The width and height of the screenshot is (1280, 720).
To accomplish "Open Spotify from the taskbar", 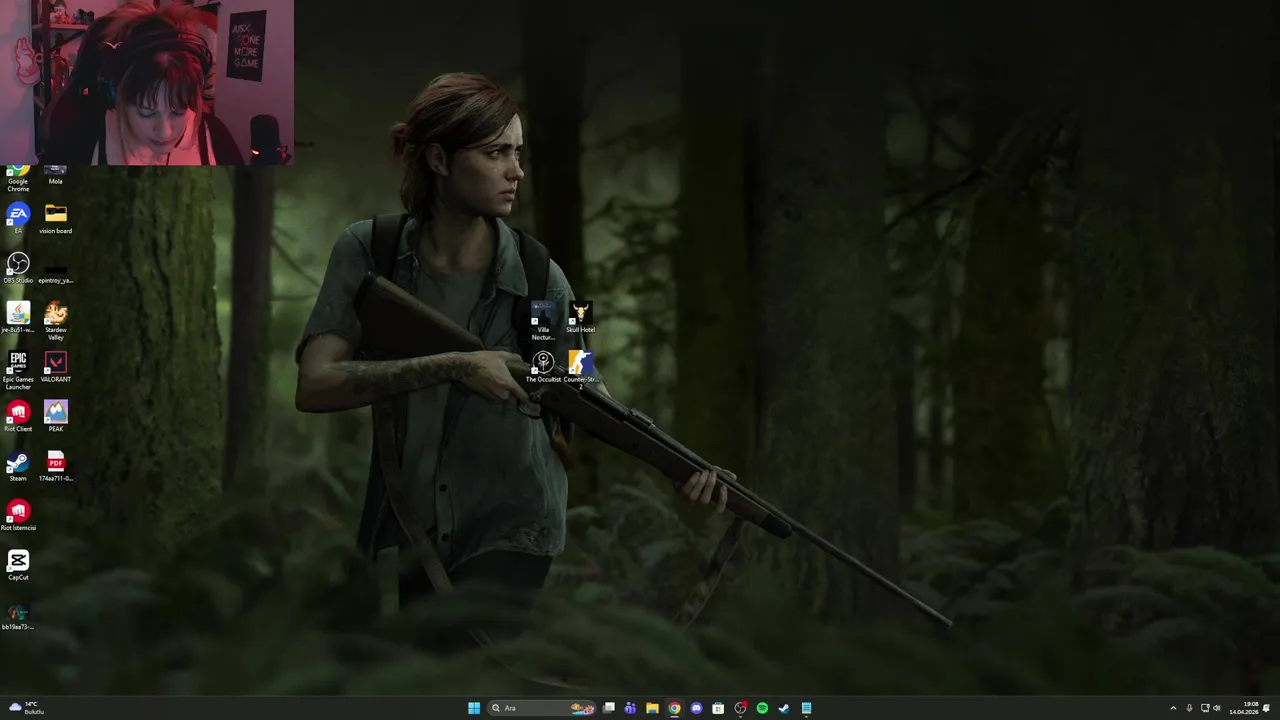I will tap(762, 708).
